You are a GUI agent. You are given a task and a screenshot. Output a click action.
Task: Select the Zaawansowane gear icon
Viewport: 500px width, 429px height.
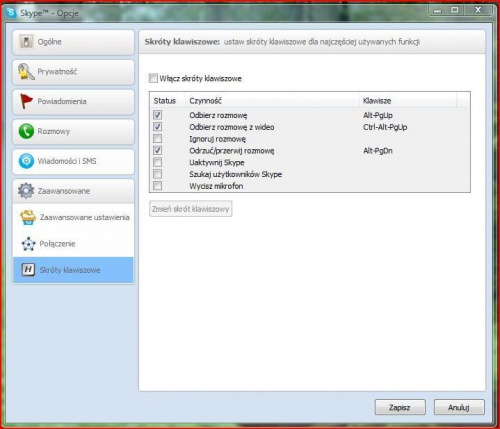pyautogui.click(x=26, y=191)
